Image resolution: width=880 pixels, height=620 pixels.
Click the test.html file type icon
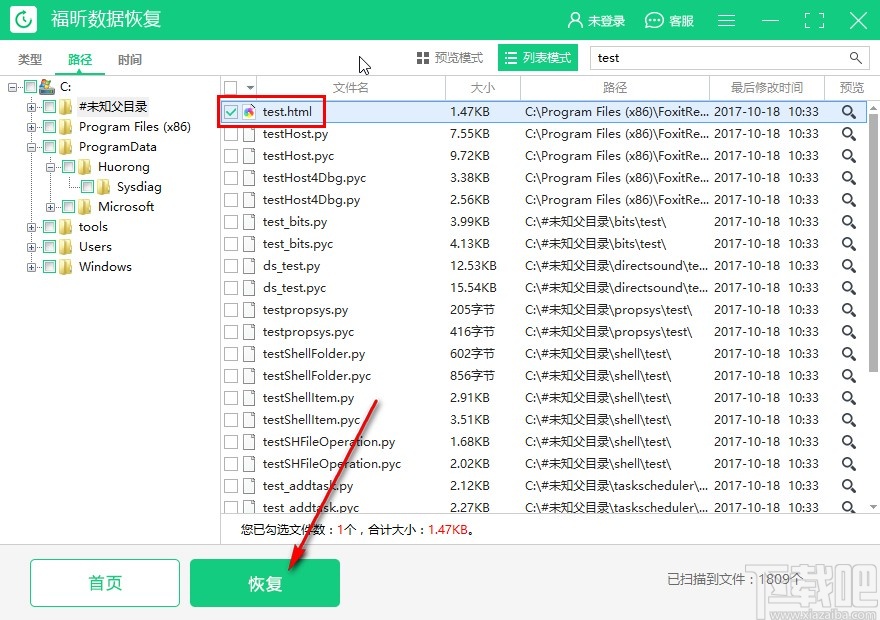tap(249, 112)
